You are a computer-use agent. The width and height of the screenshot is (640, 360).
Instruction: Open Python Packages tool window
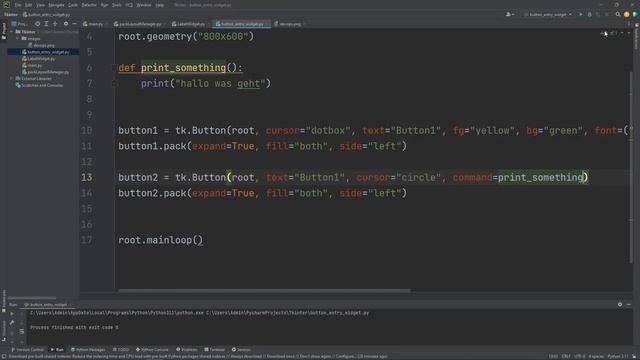point(88,350)
